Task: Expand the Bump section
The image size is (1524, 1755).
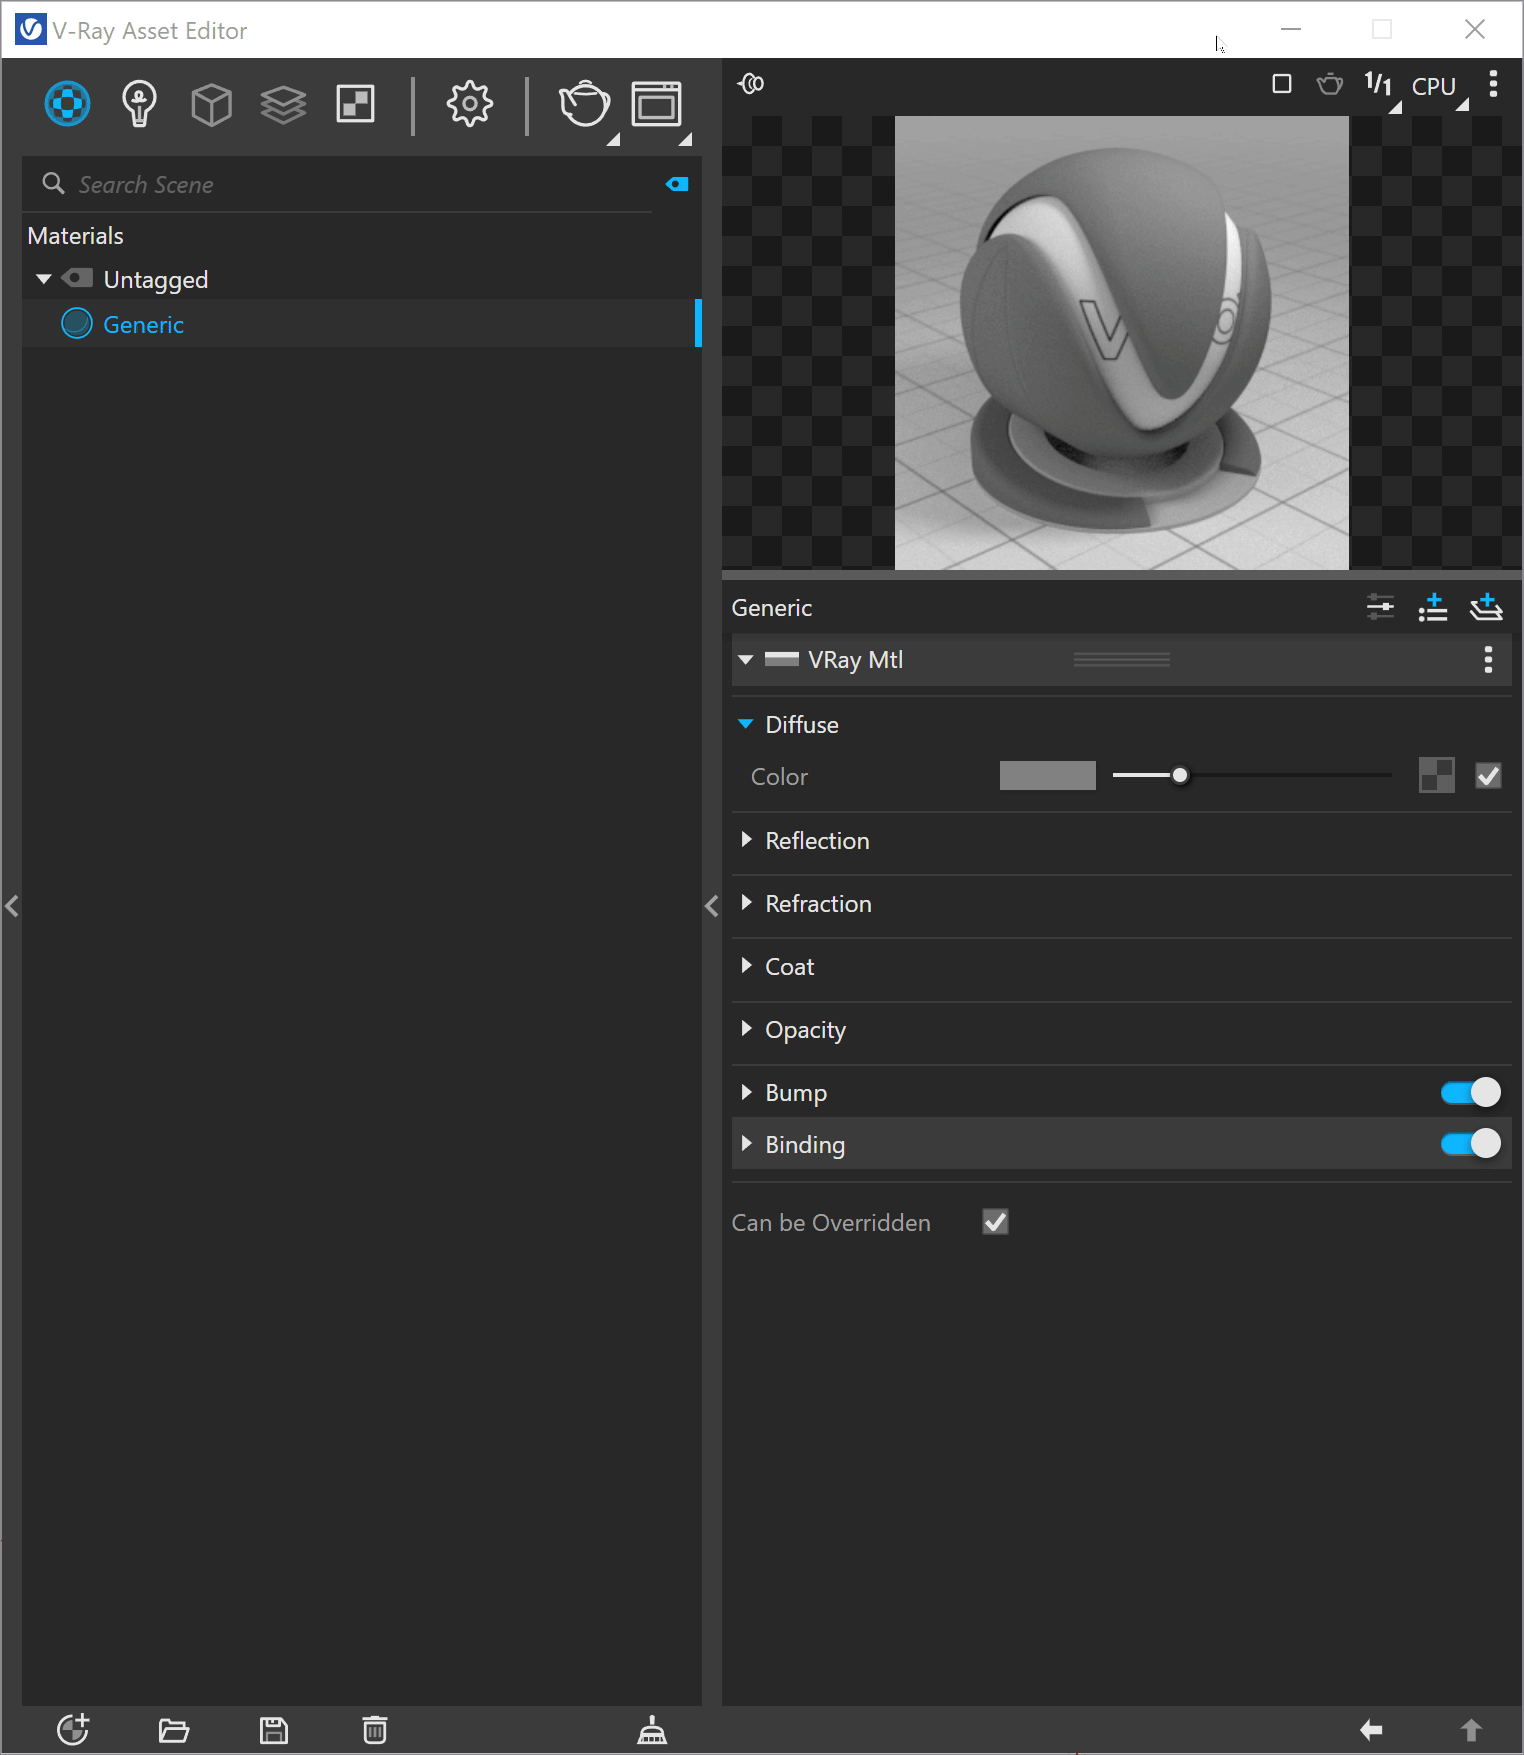Action: 746,1093
